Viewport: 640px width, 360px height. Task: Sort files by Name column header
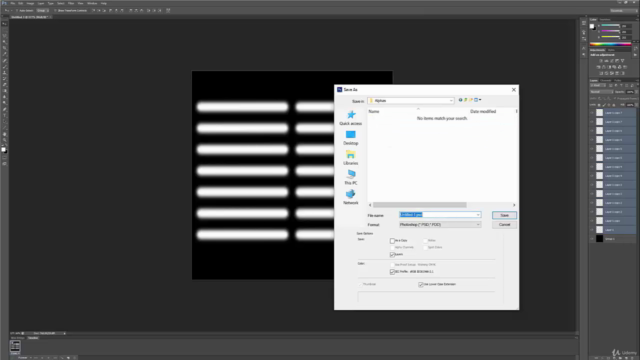click(374, 111)
